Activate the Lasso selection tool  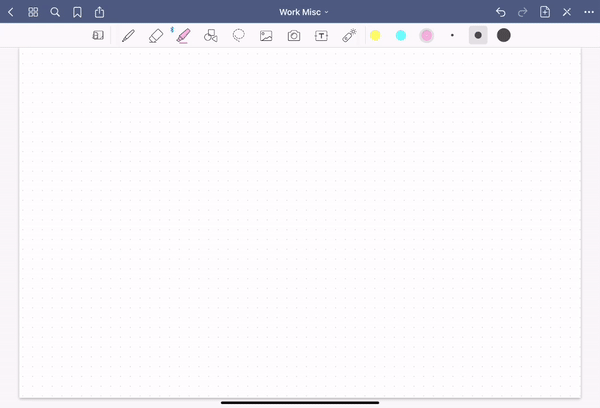[x=239, y=35]
